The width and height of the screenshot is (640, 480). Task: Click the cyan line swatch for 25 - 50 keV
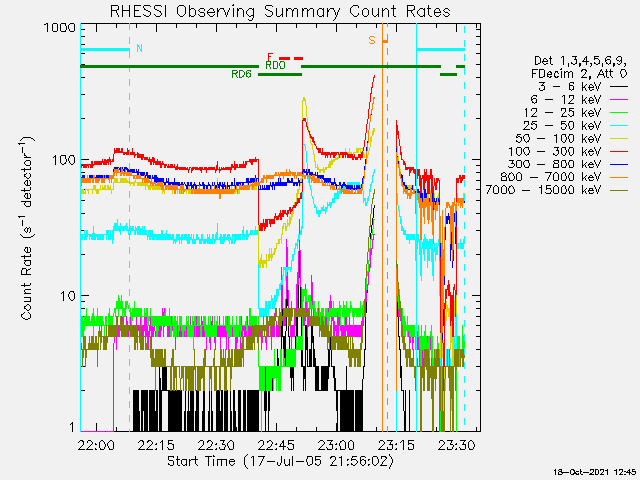(619, 126)
